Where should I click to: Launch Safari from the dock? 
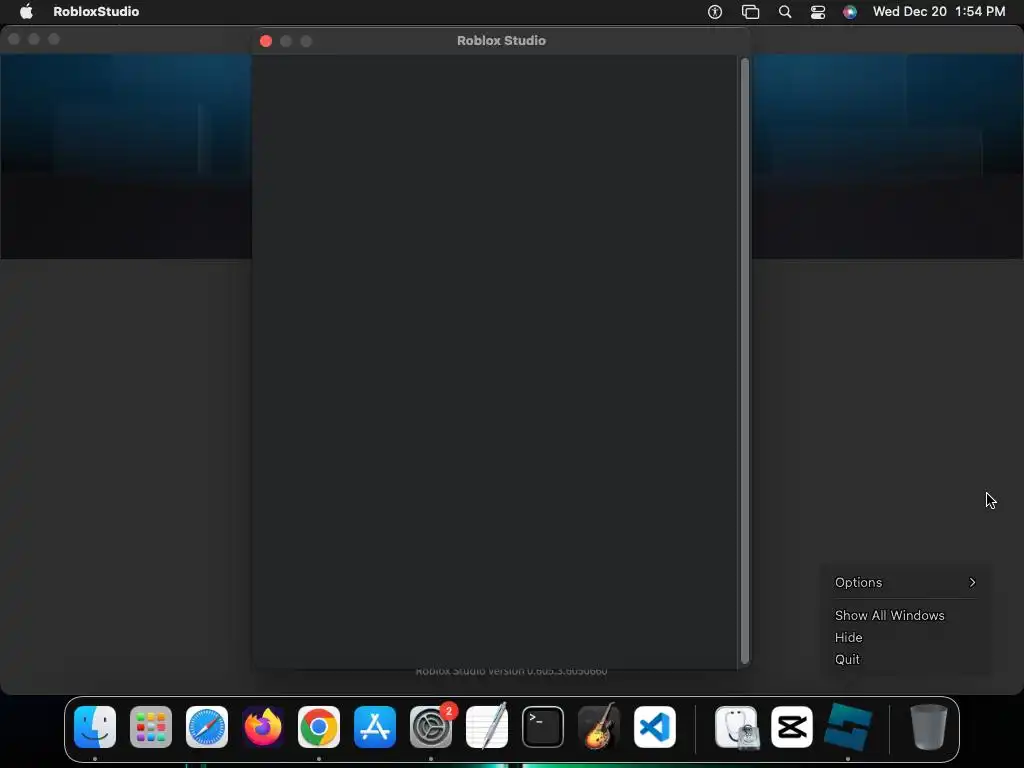point(207,727)
